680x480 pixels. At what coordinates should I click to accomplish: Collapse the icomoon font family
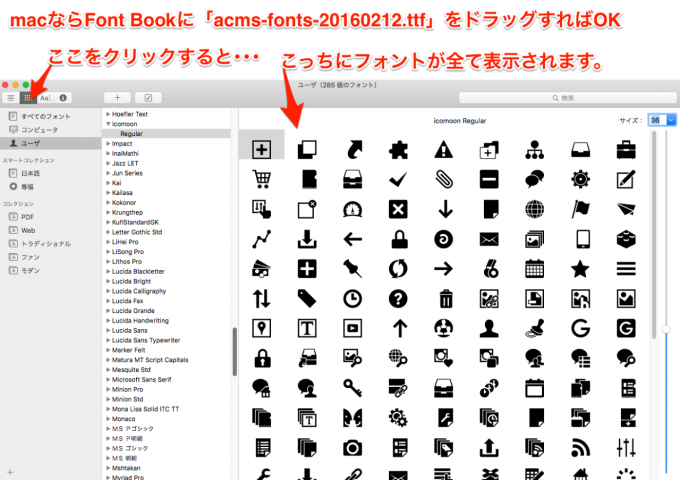107,124
